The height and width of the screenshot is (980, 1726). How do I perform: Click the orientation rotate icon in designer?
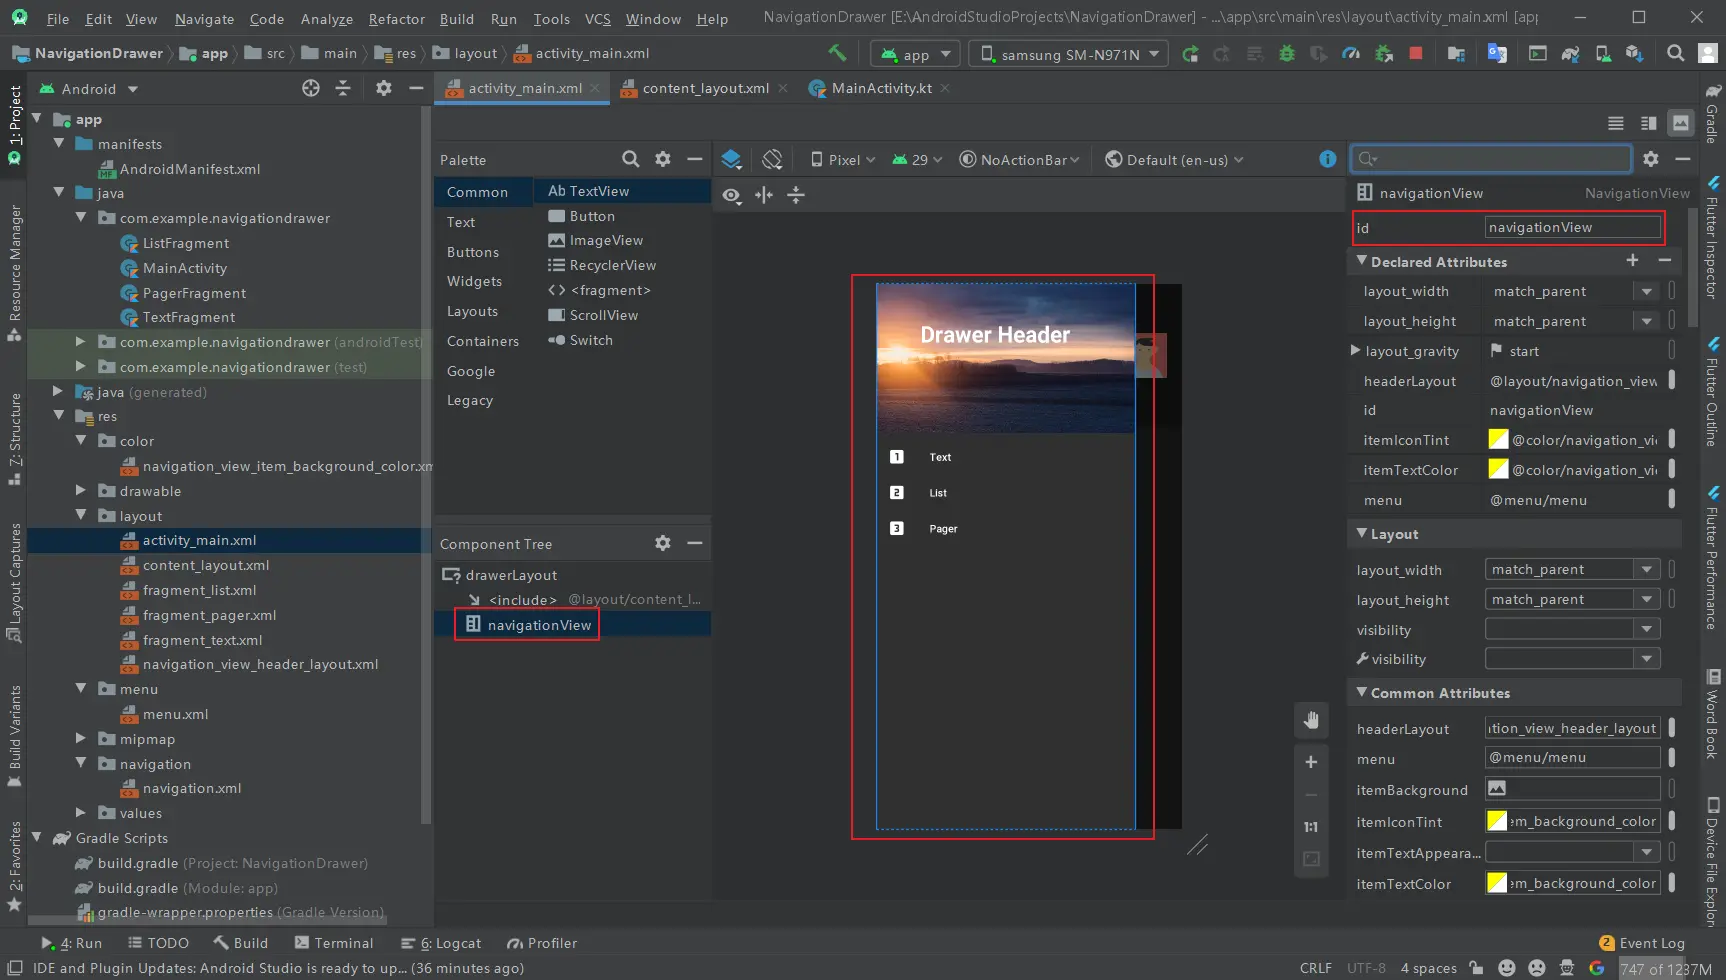tap(772, 160)
